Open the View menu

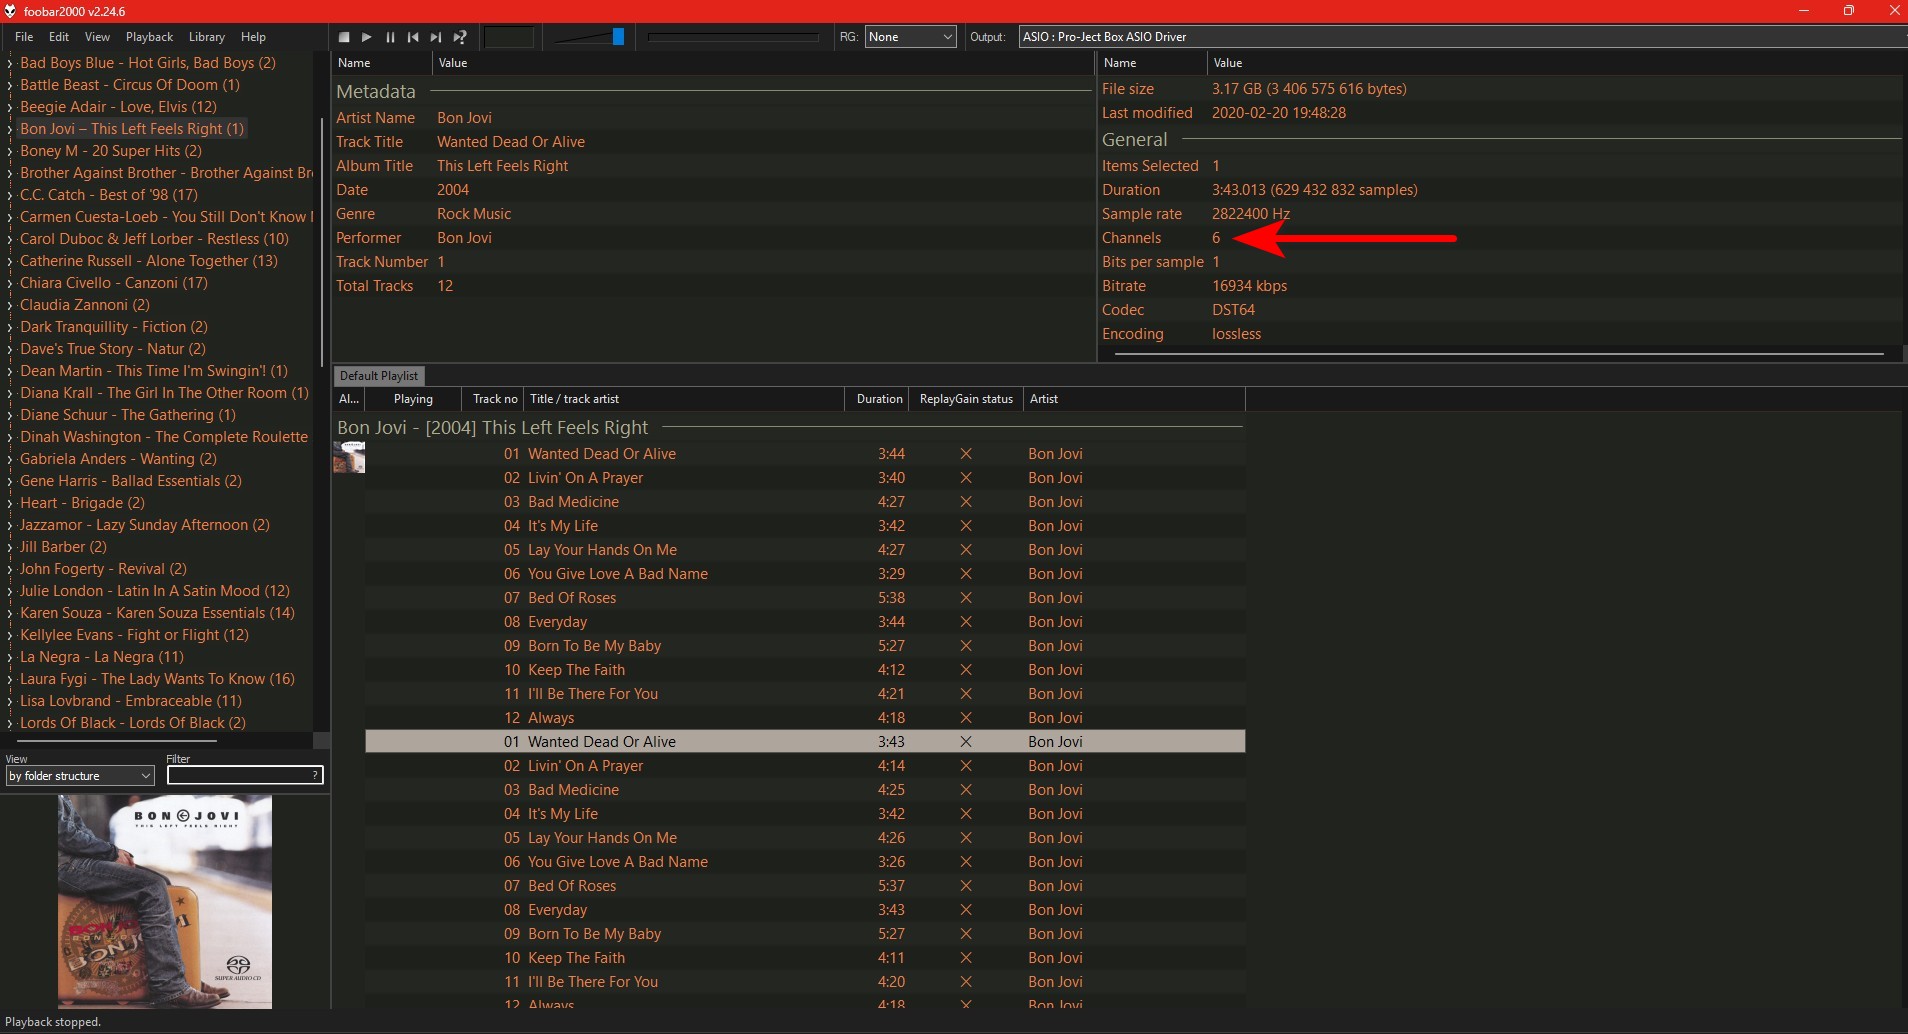coord(97,37)
